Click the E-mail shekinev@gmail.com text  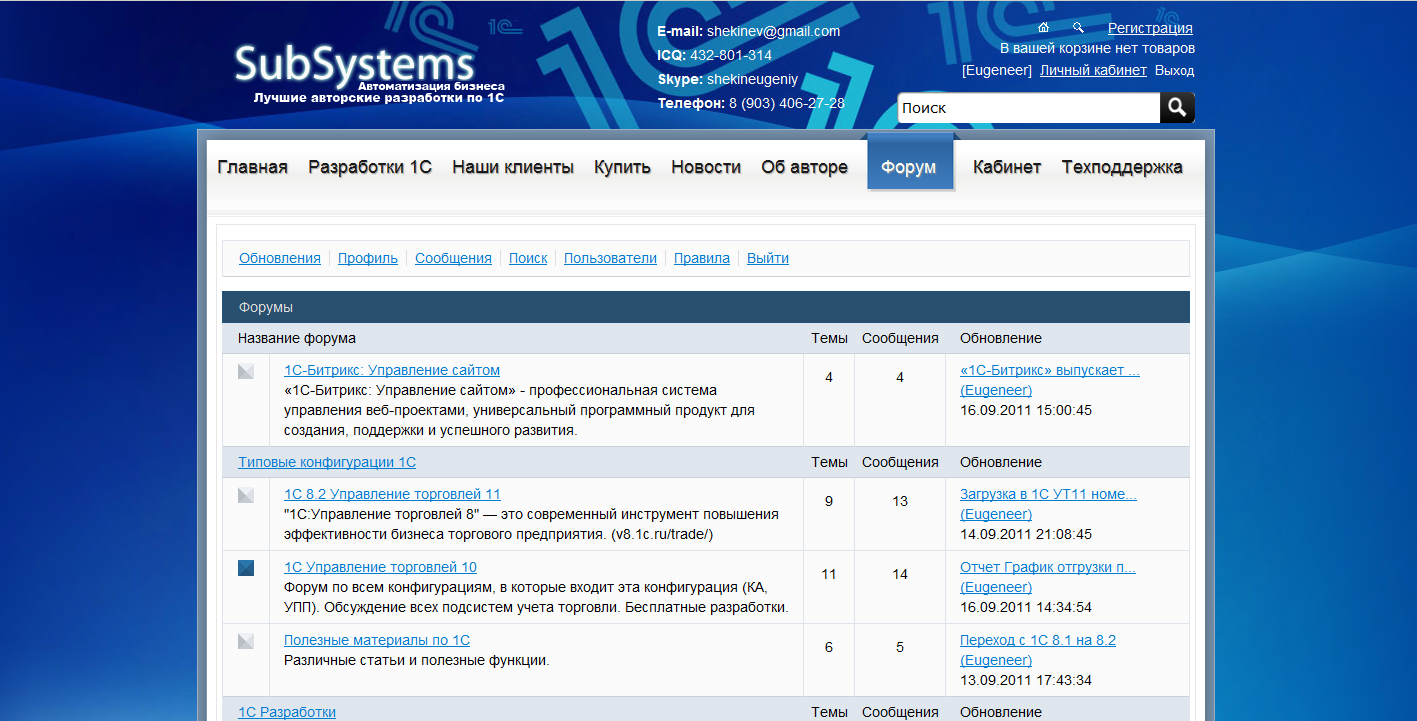[x=749, y=31]
